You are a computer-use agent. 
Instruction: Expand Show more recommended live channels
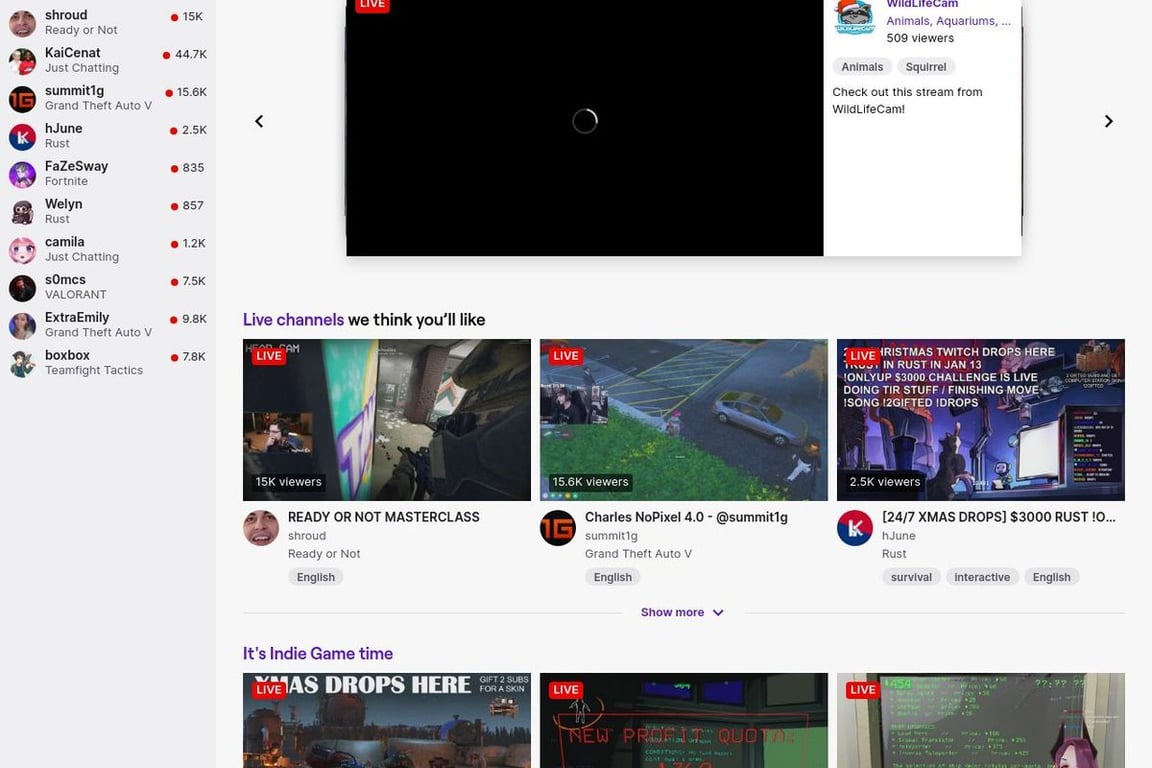click(x=682, y=612)
